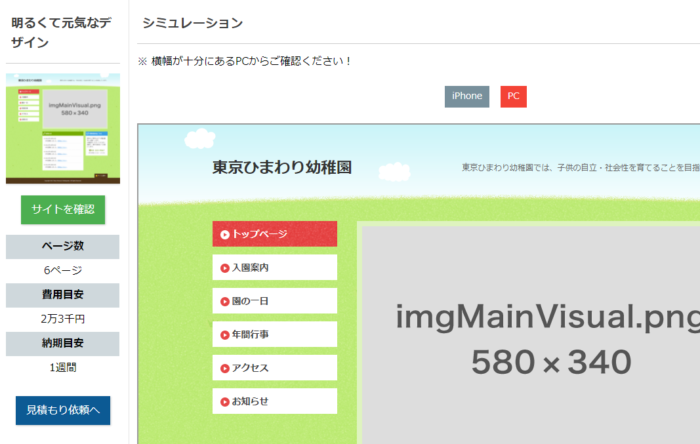Click the blue 見積もり依頼へ button
The width and height of the screenshot is (700, 444).
[63, 410]
